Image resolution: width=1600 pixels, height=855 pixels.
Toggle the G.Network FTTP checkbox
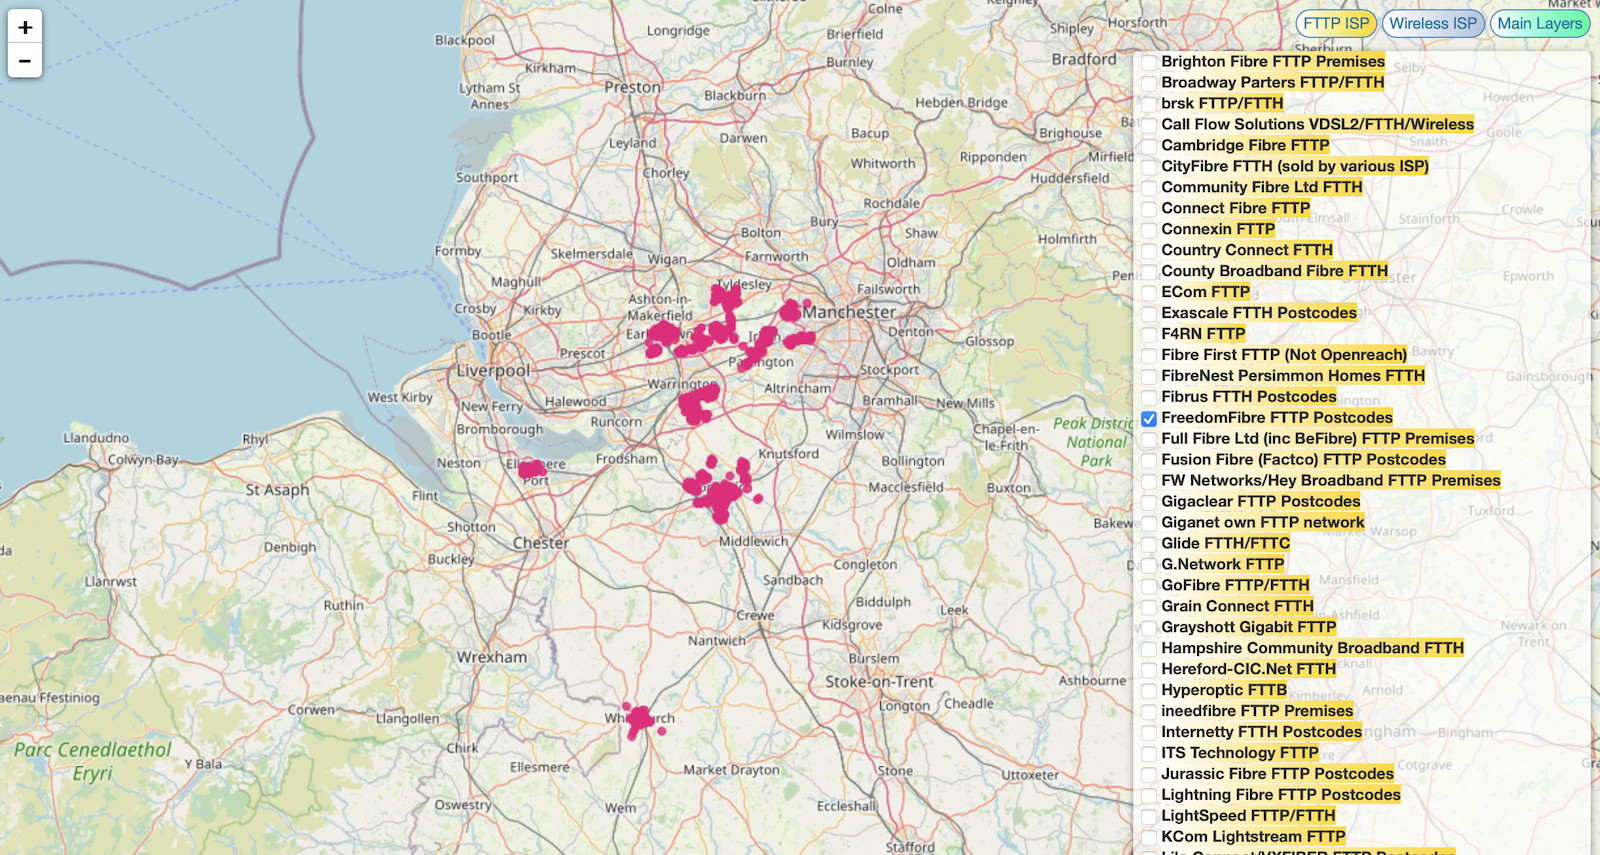1149,565
